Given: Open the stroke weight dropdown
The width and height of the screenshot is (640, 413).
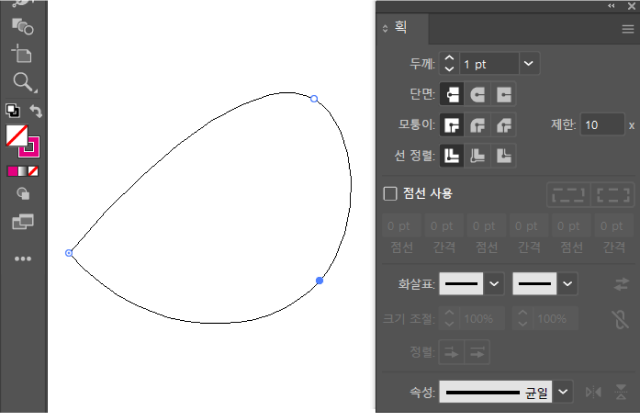Looking at the screenshot, I should click(x=529, y=64).
